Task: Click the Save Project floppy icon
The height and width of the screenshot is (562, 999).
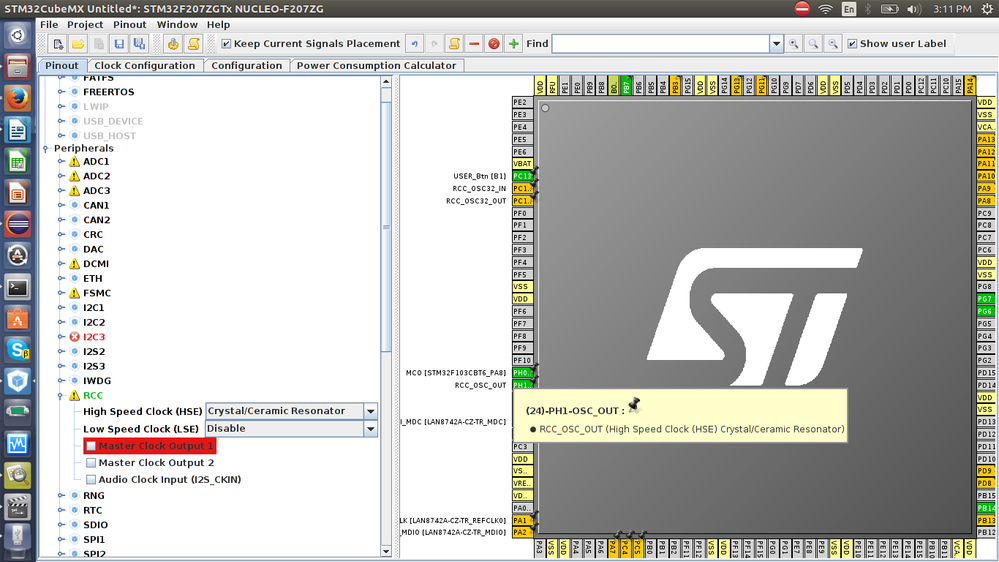Action: tap(119, 44)
